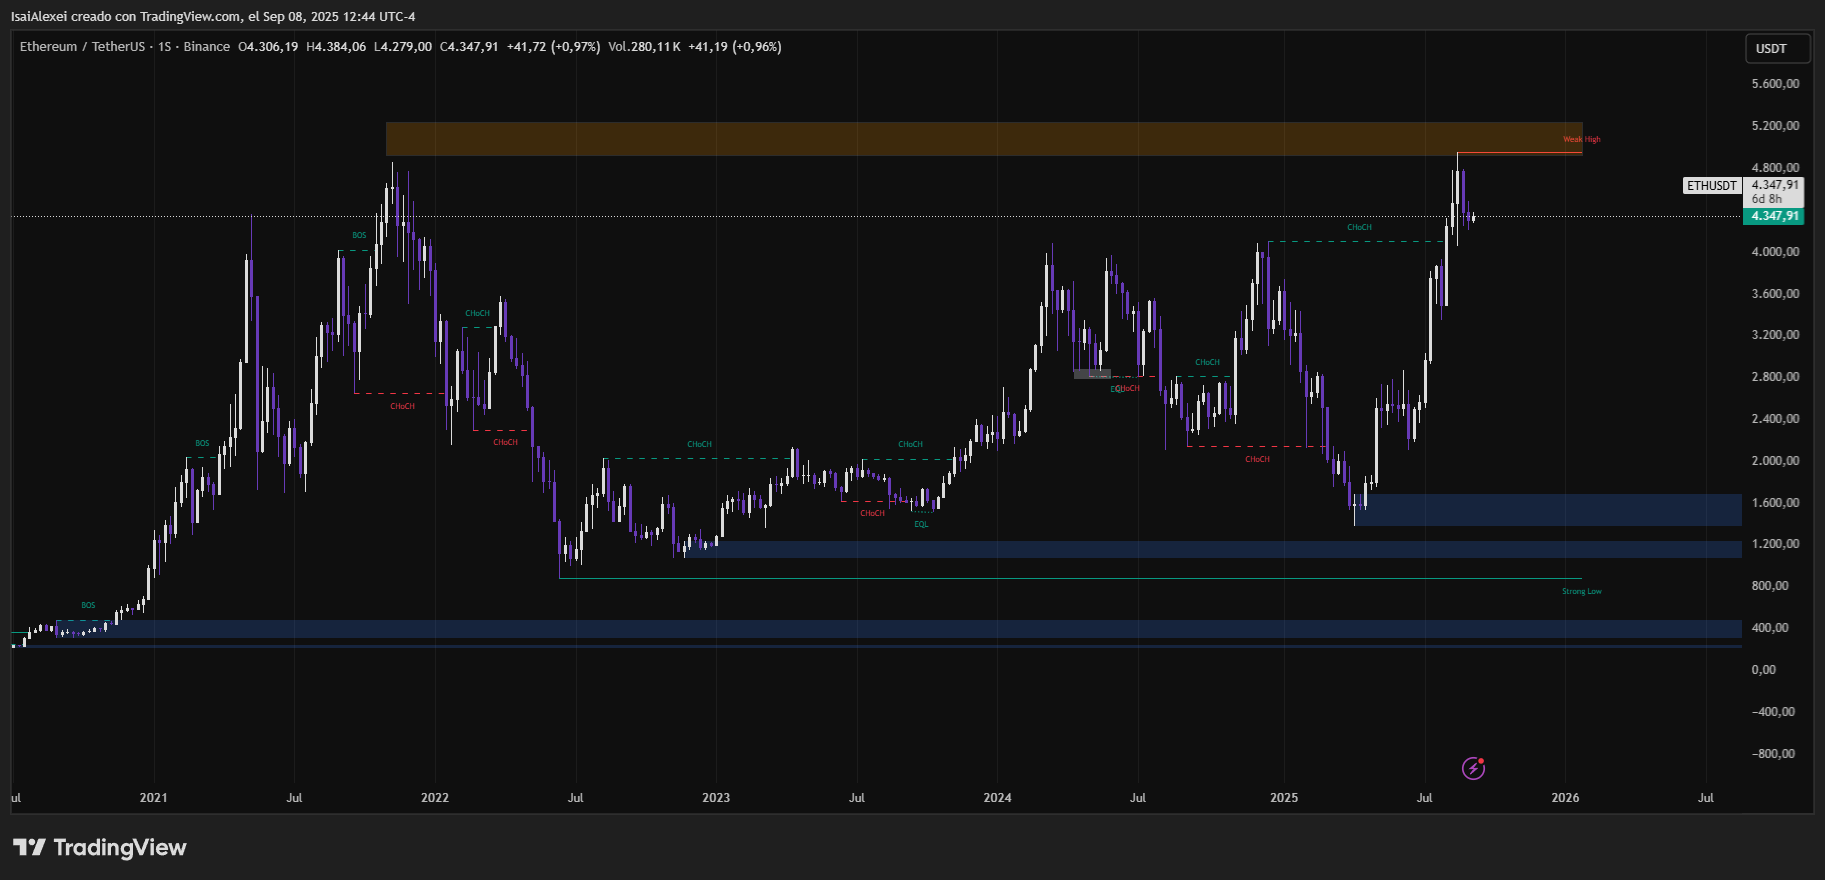Click the 2024 label on time axis
1825x880 pixels.
997,798
